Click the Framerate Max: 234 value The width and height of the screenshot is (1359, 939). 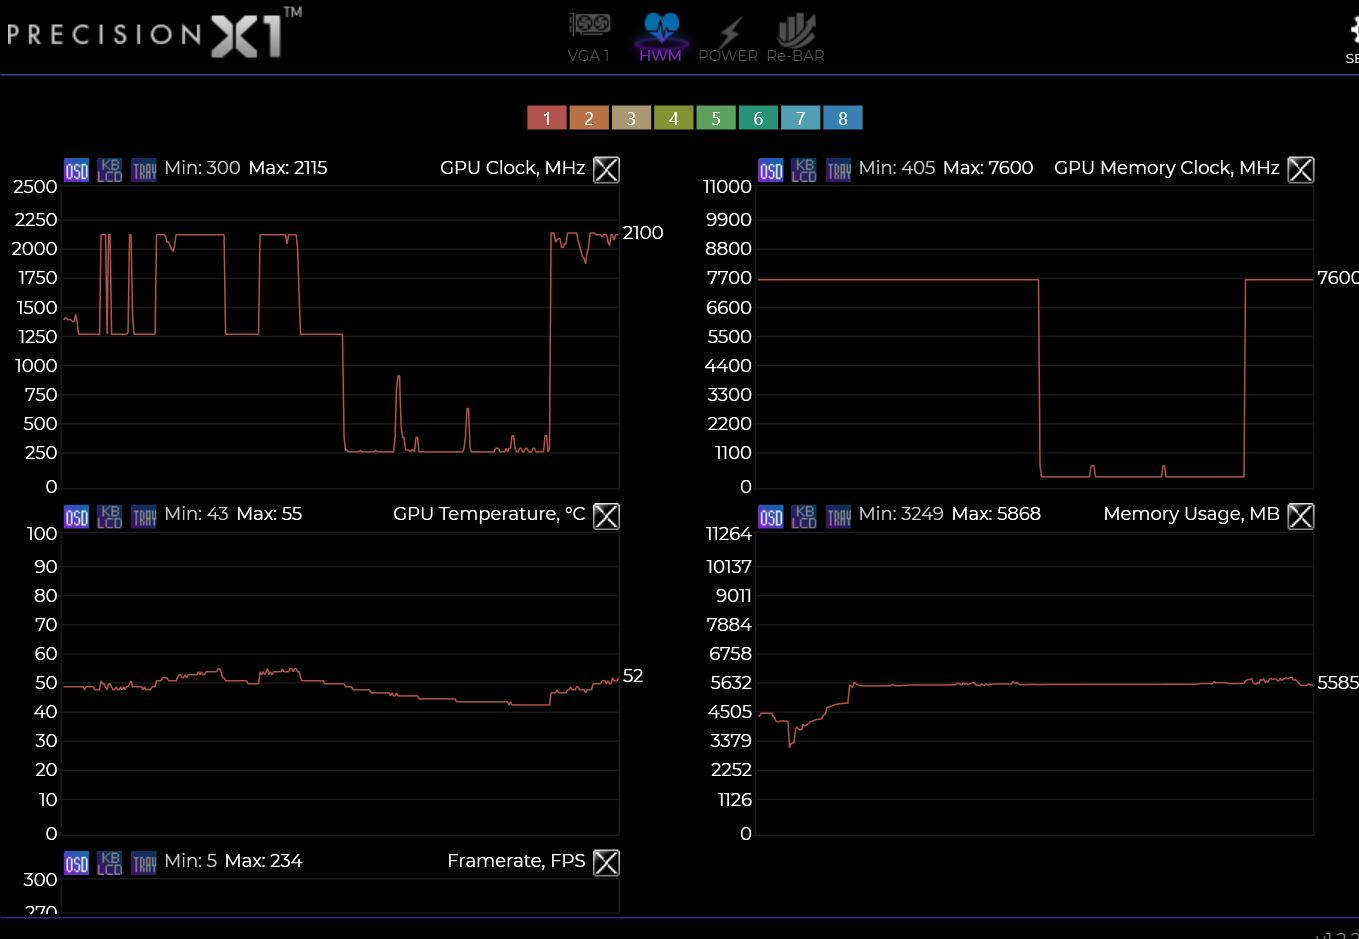coord(263,861)
